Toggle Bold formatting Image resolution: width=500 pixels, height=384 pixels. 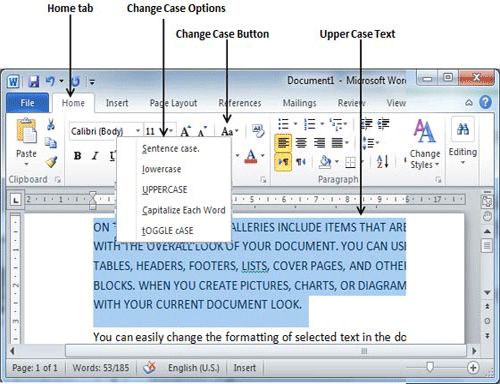pos(77,156)
